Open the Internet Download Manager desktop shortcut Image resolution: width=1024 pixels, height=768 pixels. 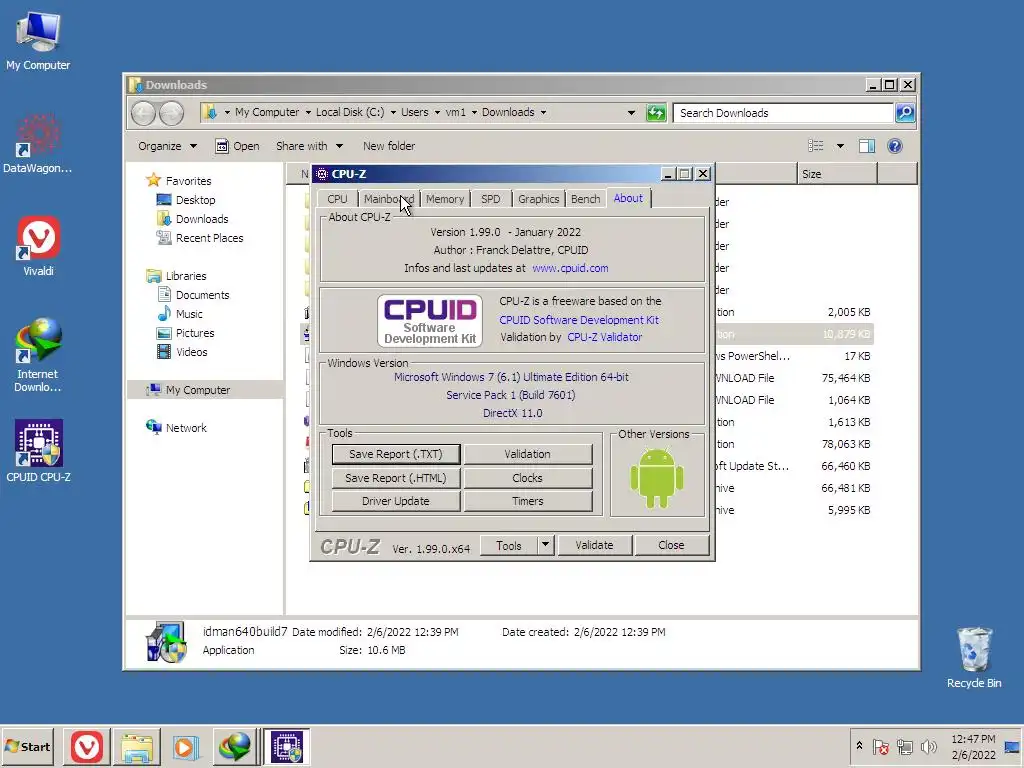[x=38, y=355]
